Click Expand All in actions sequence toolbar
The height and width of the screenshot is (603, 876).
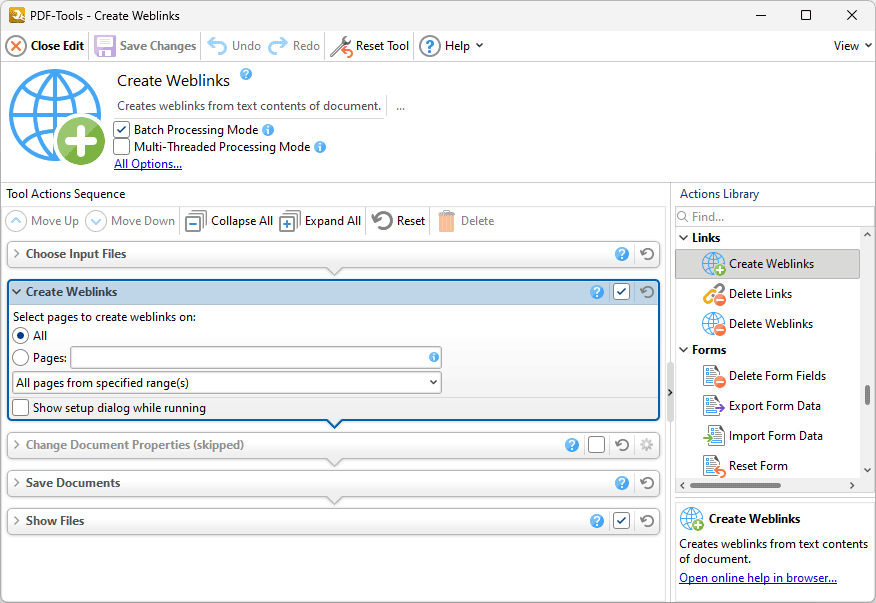pos(320,221)
